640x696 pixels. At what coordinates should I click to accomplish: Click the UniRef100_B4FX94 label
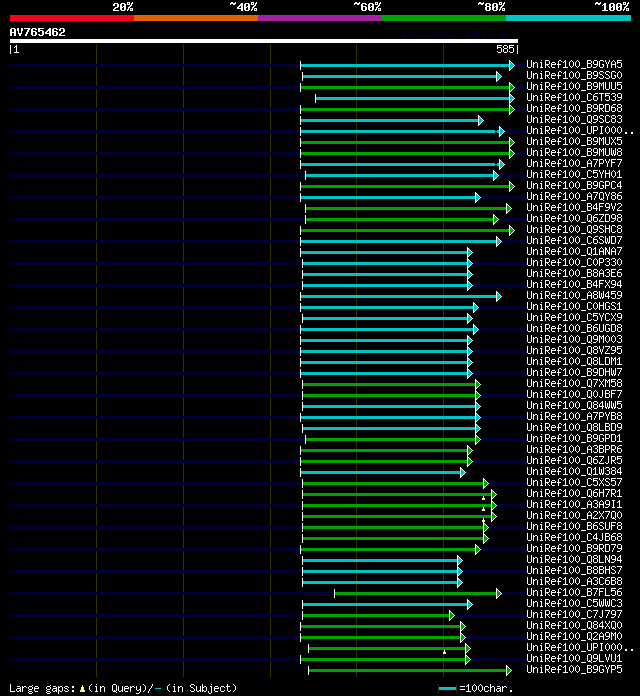coord(574,285)
